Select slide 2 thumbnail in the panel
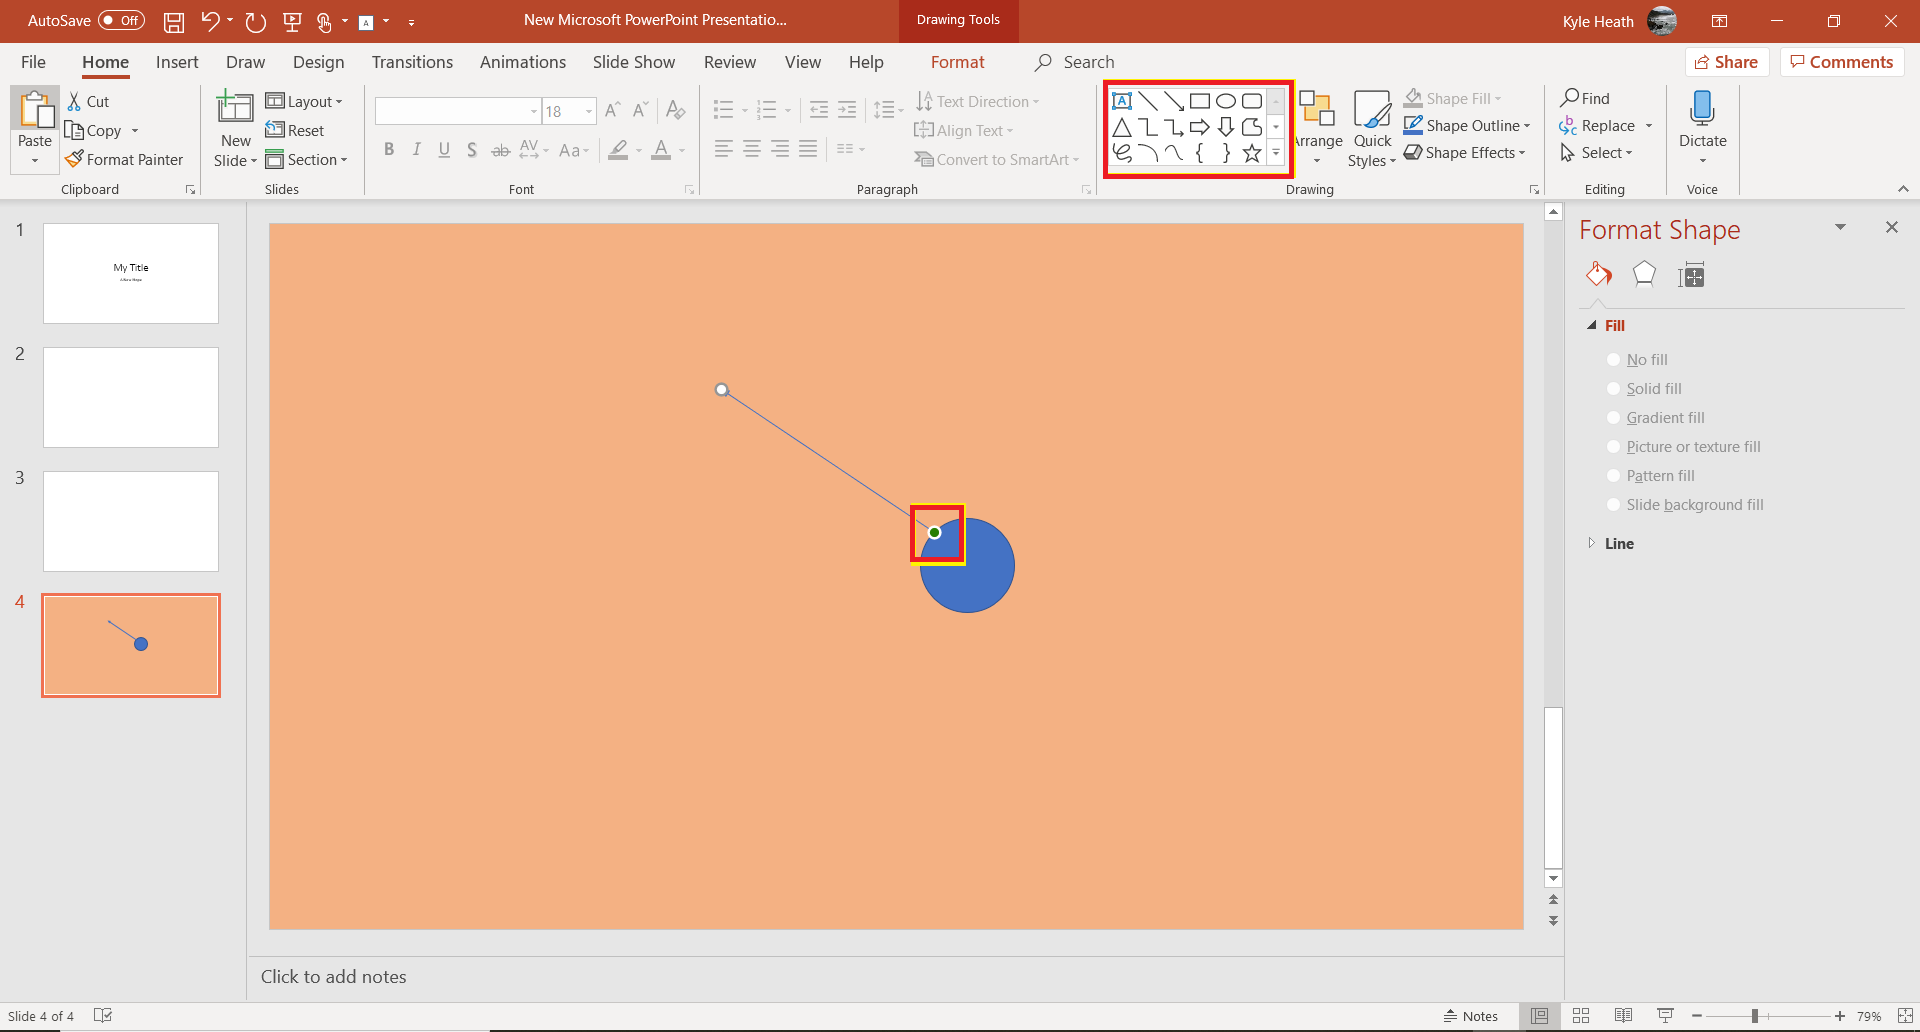 130,397
